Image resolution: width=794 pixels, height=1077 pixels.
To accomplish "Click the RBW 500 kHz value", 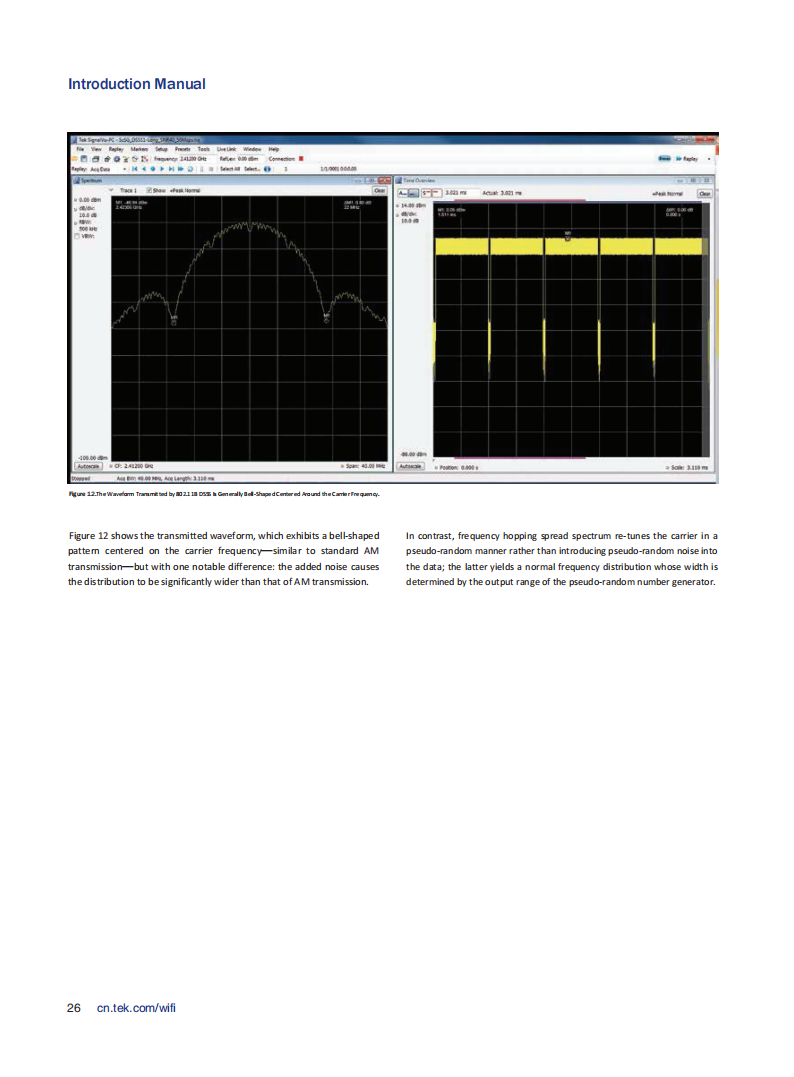I will tap(87, 229).
